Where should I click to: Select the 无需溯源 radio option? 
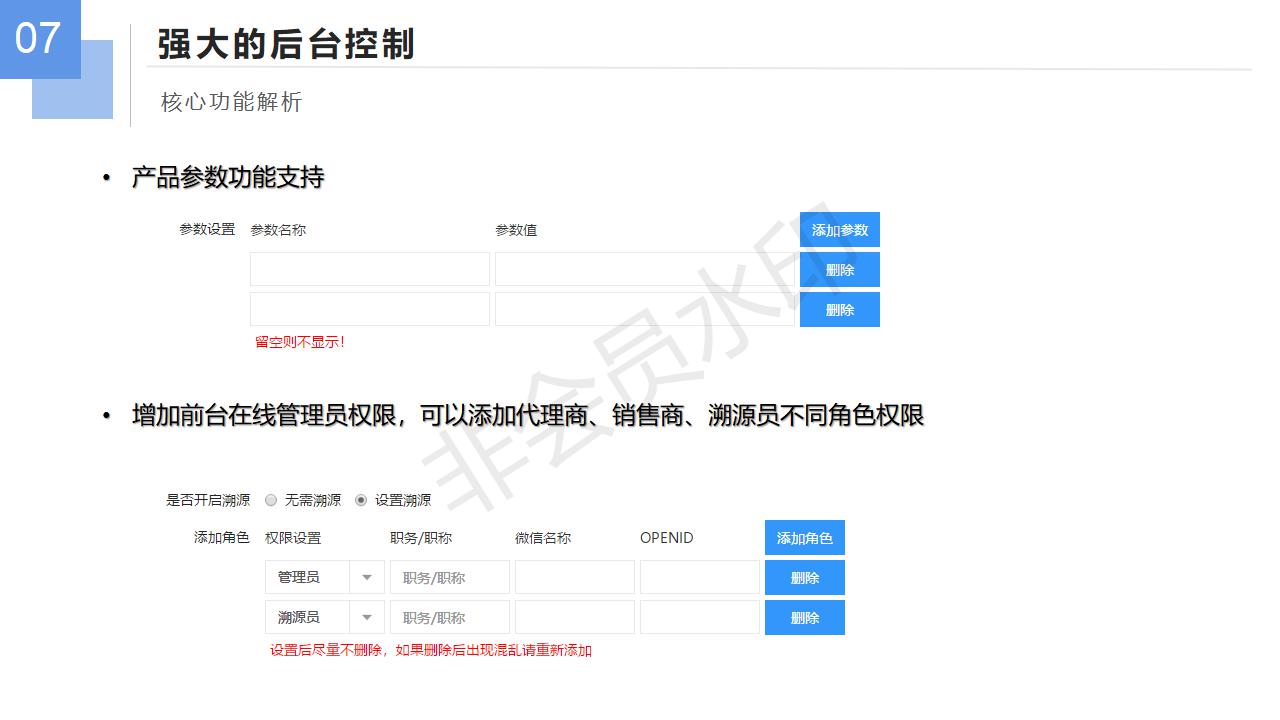271,500
